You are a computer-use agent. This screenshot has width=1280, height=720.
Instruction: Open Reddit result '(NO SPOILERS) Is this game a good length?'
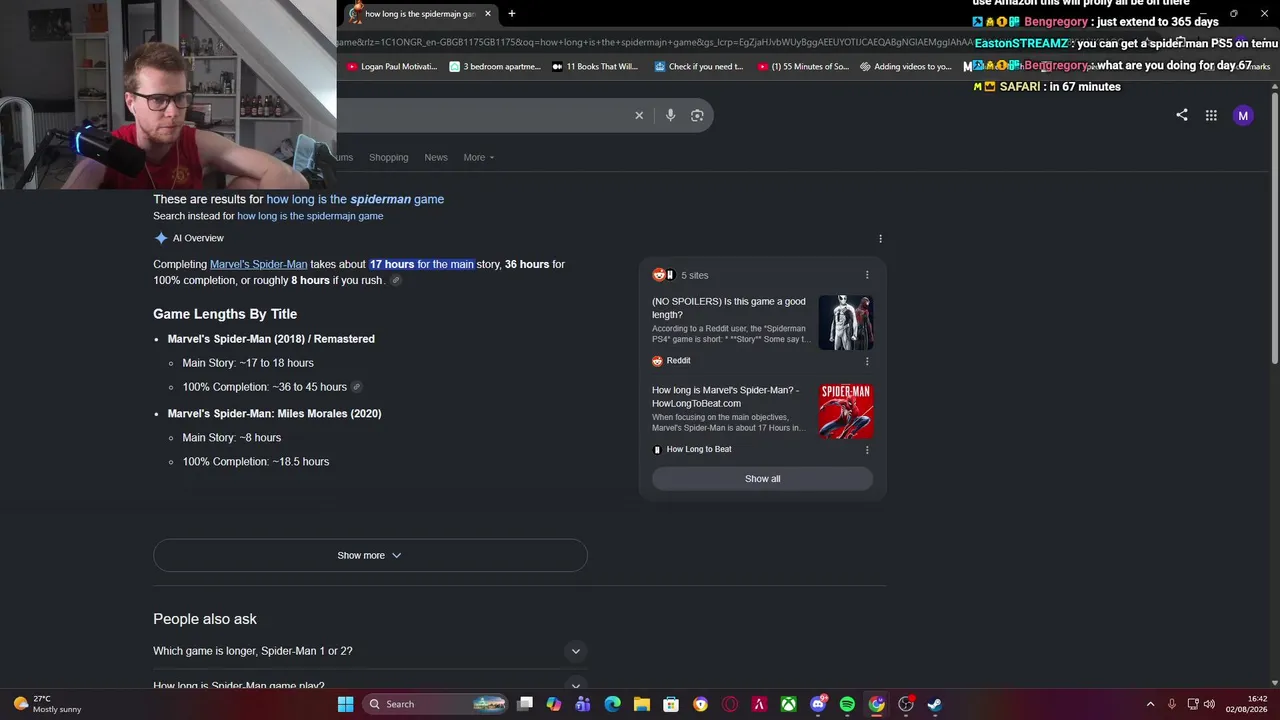point(729,308)
